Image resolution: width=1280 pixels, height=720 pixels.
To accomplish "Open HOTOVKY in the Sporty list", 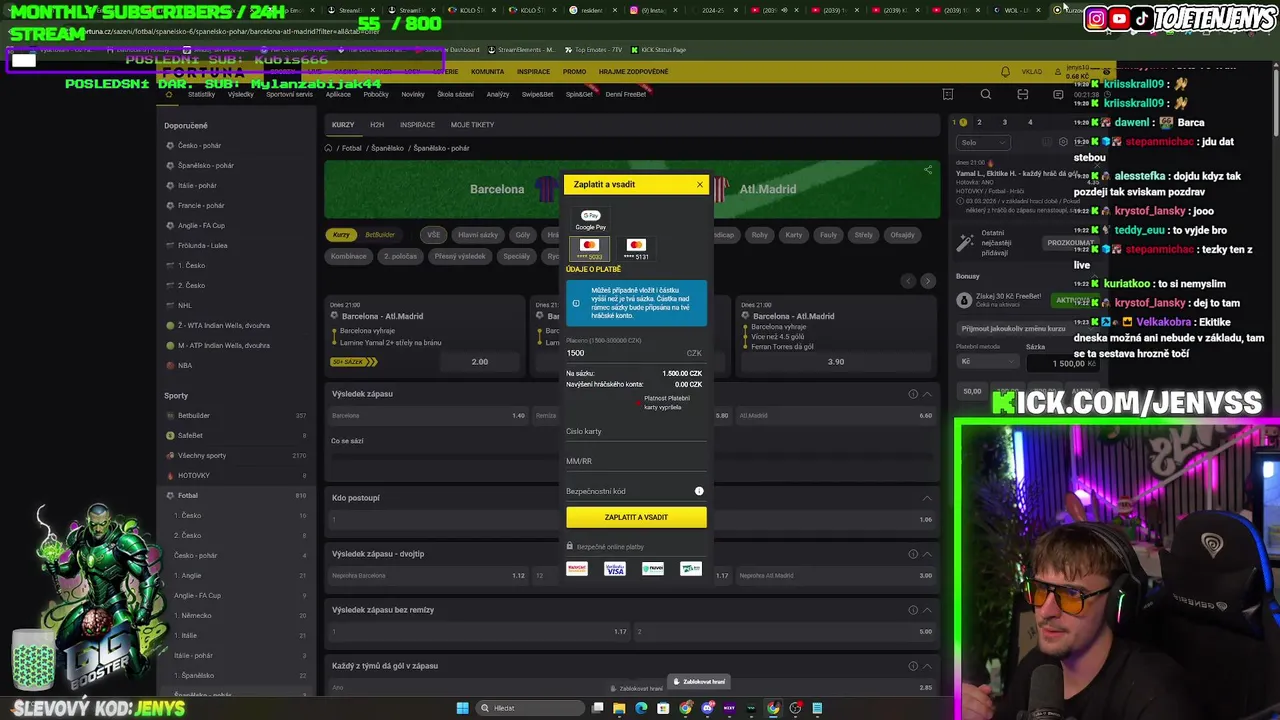I will [194, 475].
